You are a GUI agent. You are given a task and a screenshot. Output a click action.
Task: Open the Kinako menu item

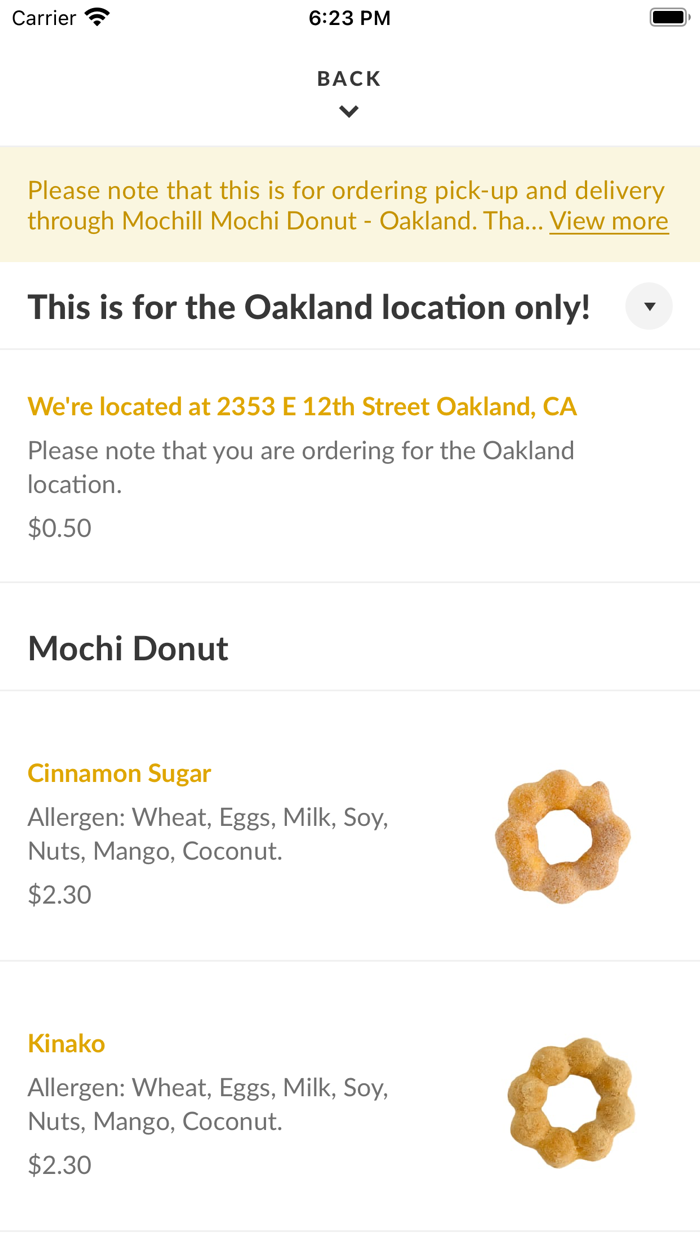point(66,1043)
